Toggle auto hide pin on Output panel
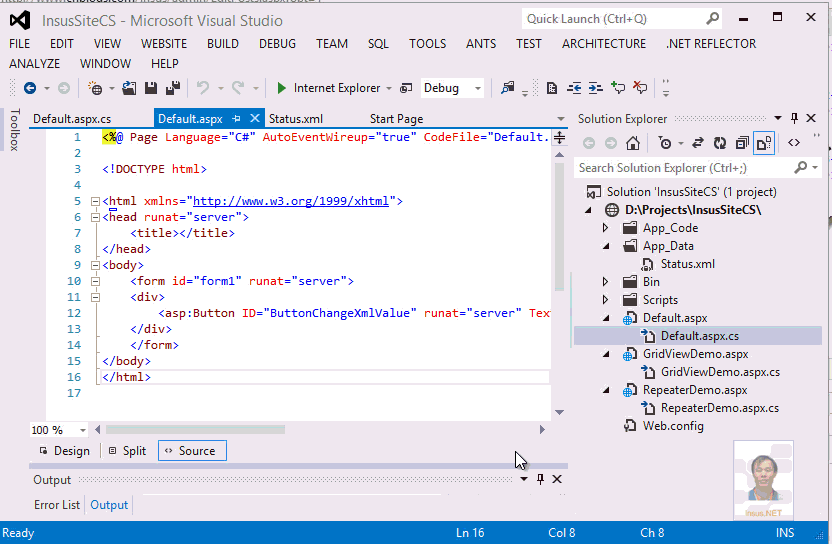 [540, 479]
